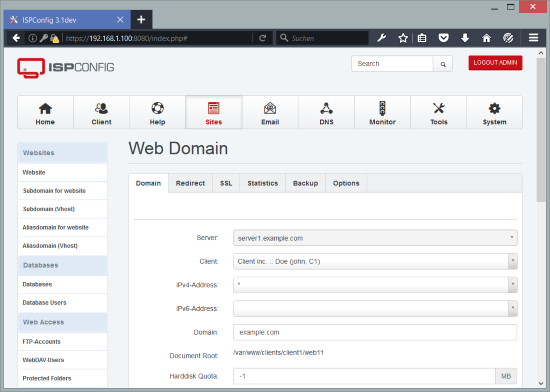Expand the IPv6-Address dropdown

pos(375,308)
